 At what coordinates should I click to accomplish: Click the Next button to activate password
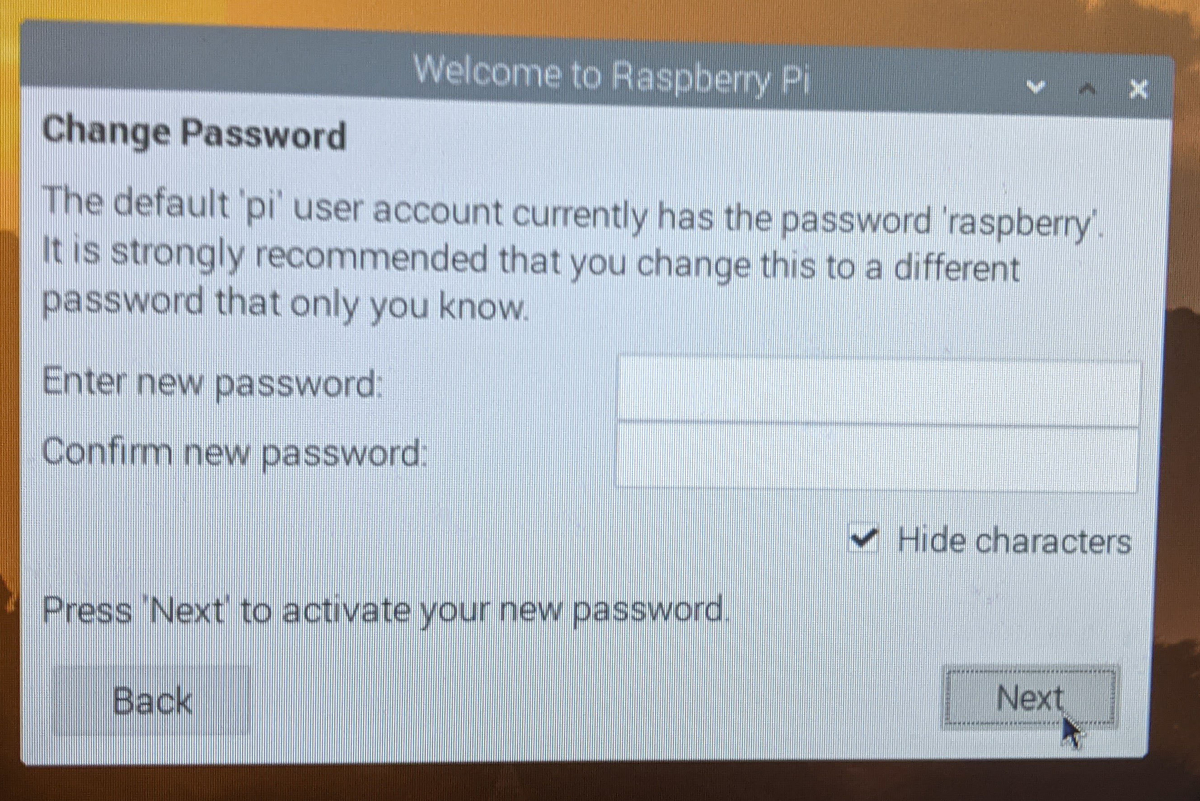pyautogui.click(x=1030, y=698)
